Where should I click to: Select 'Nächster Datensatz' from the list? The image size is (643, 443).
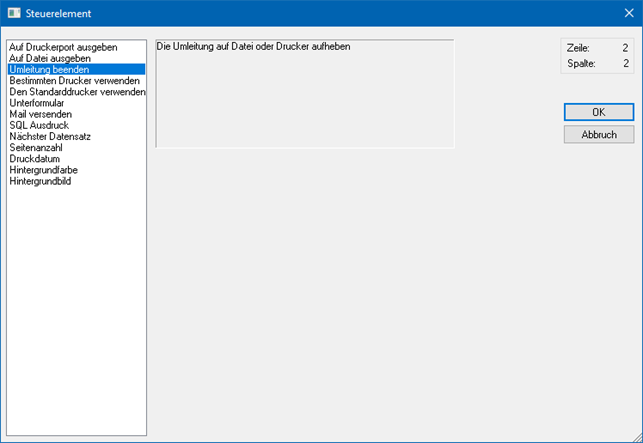(49, 136)
